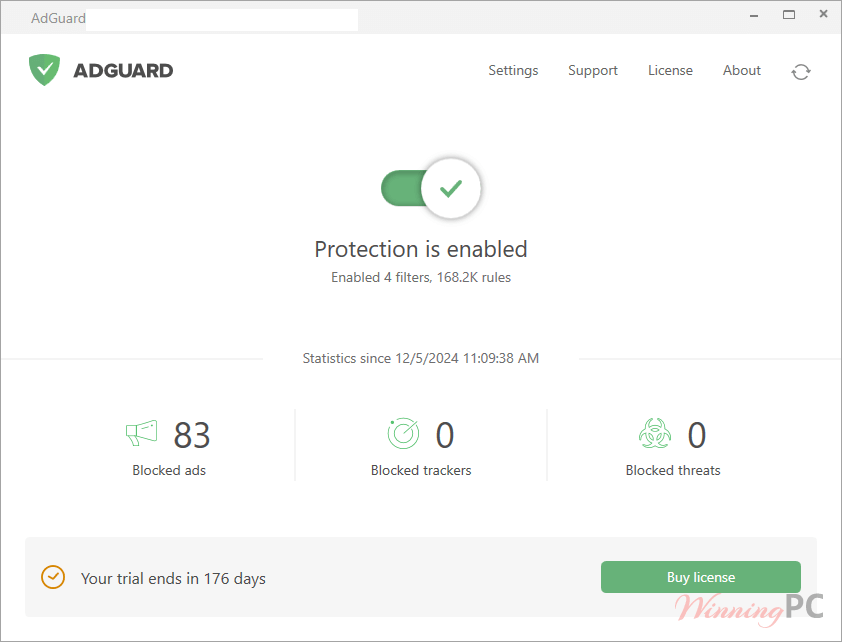Click the biohazard Blocked threats icon
This screenshot has width=842, height=642.
(x=655, y=432)
